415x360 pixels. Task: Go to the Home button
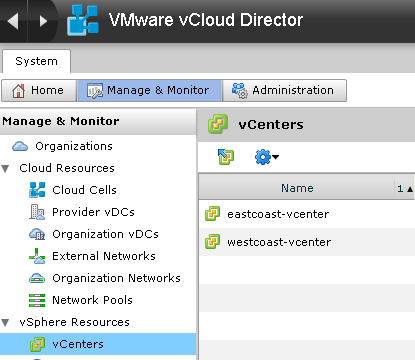coord(39,90)
